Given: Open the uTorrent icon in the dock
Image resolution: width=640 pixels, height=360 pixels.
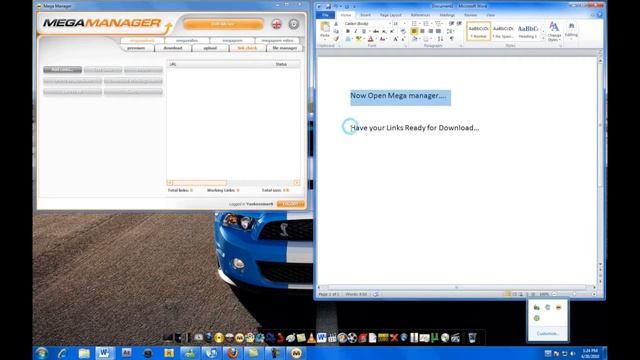Looking at the screenshot, I should pyautogui.click(x=434, y=338).
